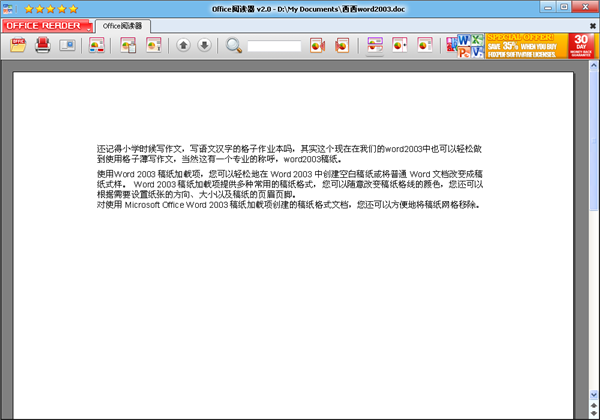
Task: Print the document using the printer icon
Action: [42, 45]
